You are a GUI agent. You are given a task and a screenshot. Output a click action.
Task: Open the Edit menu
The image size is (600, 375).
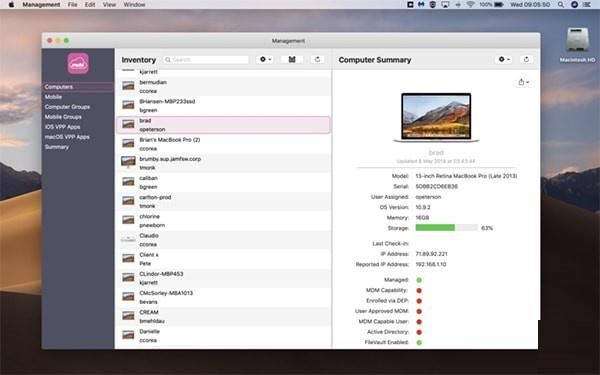pos(90,5)
